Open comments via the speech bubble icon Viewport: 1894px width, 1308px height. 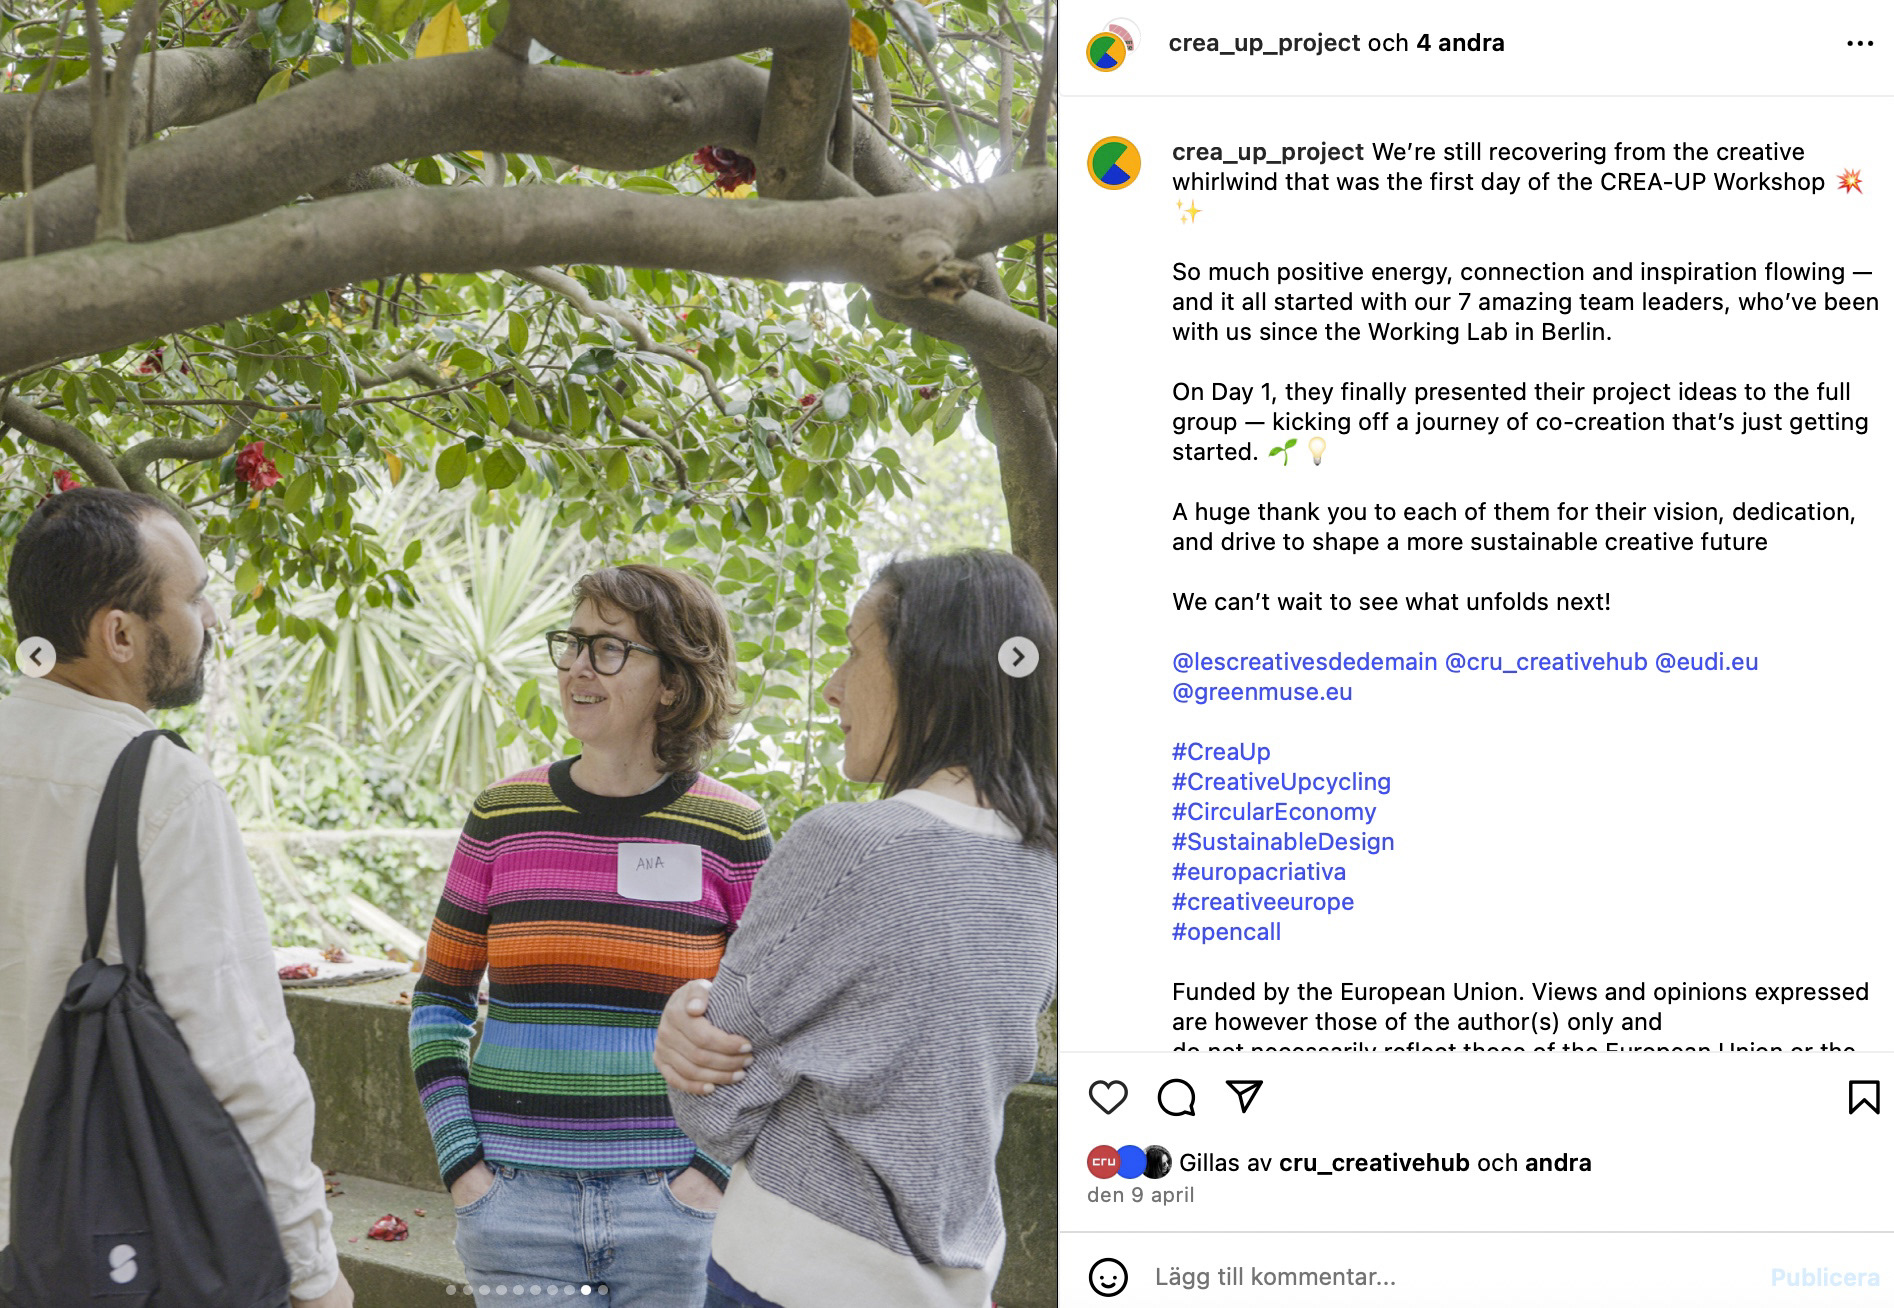point(1176,1097)
